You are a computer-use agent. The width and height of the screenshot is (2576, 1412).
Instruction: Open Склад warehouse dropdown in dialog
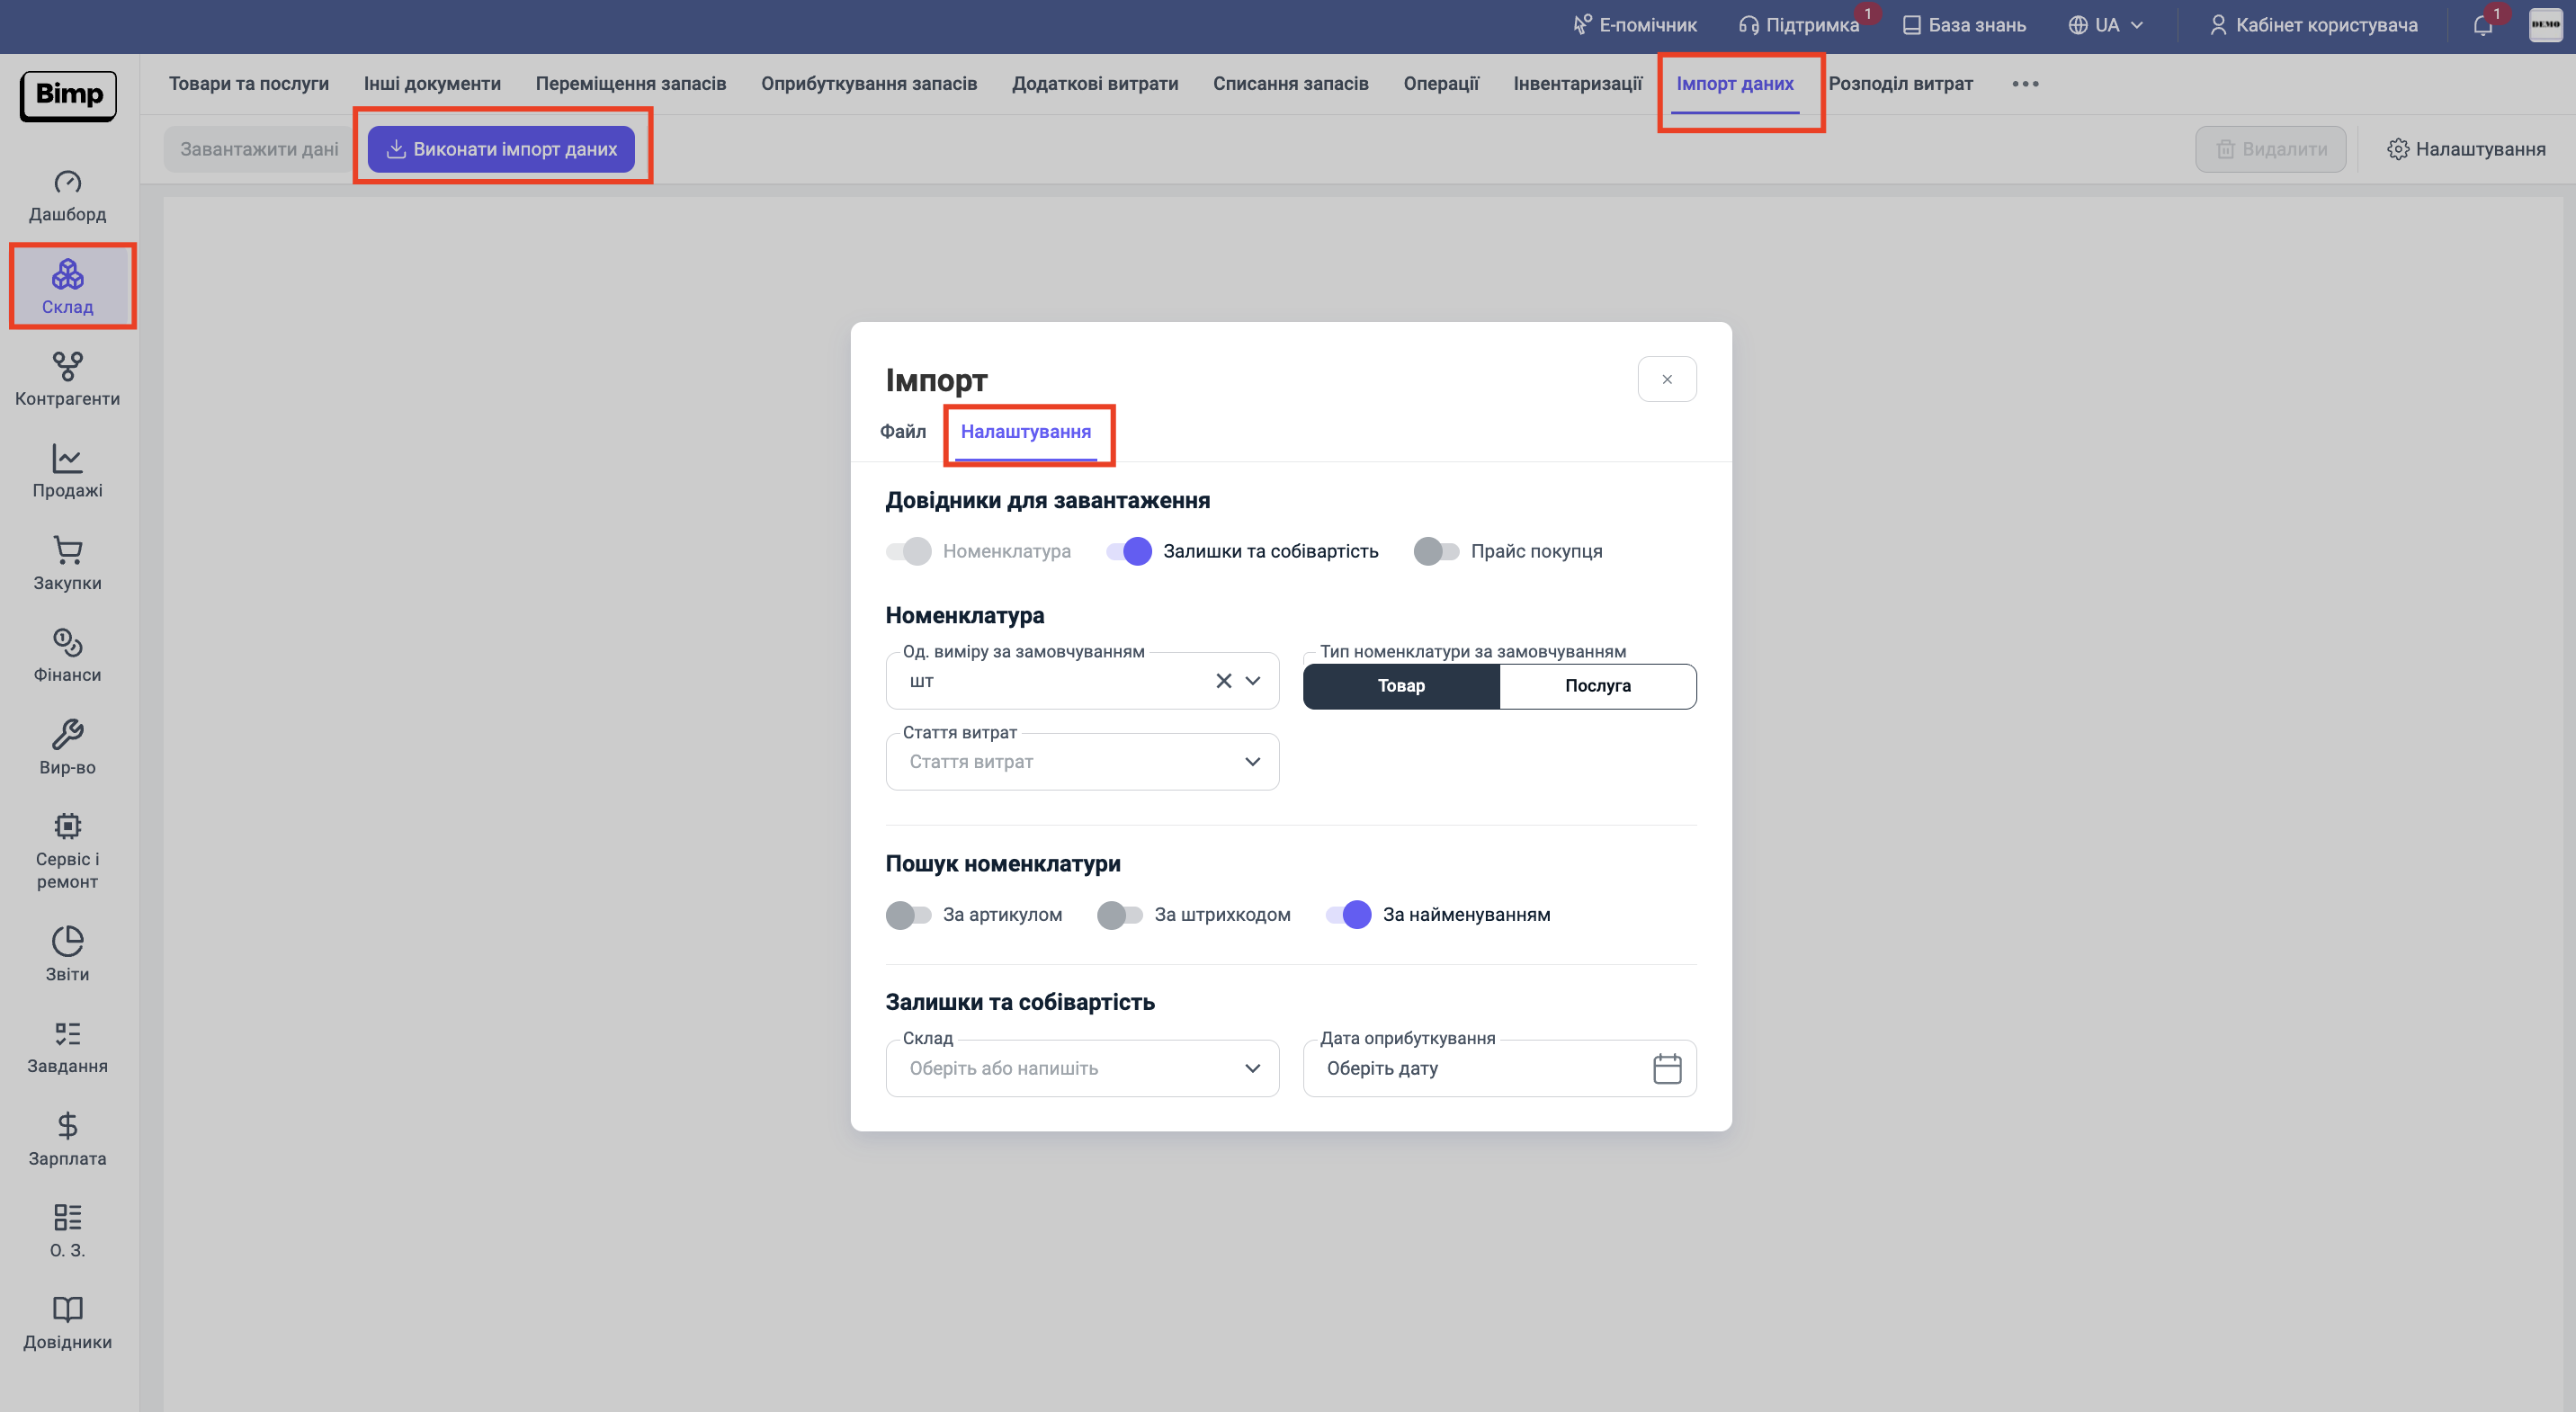pyautogui.click(x=1081, y=1068)
